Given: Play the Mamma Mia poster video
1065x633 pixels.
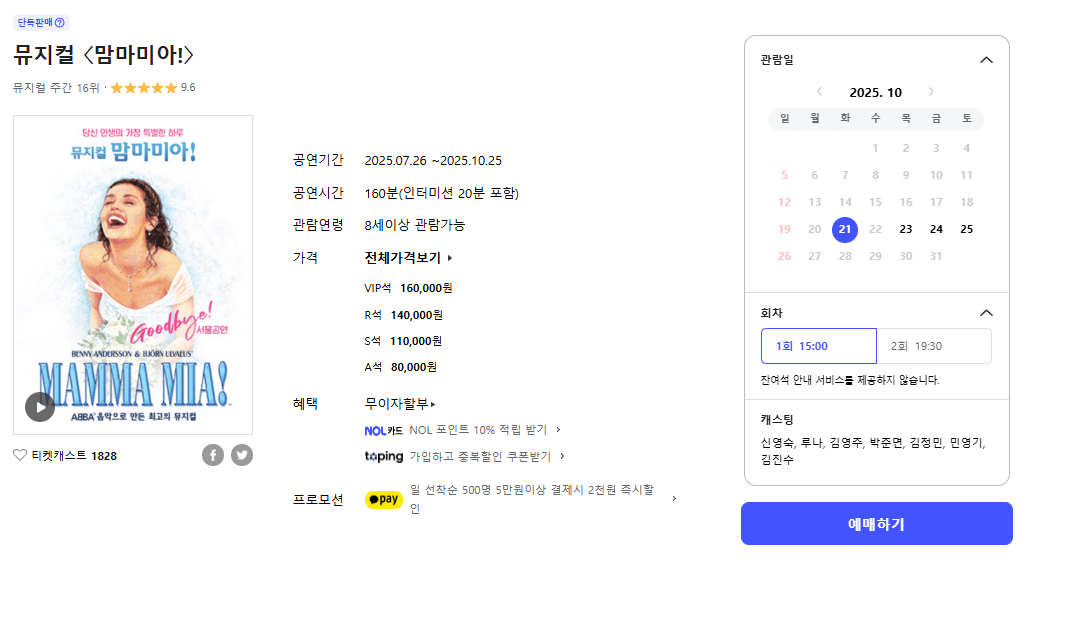Looking at the screenshot, I should 40,406.
